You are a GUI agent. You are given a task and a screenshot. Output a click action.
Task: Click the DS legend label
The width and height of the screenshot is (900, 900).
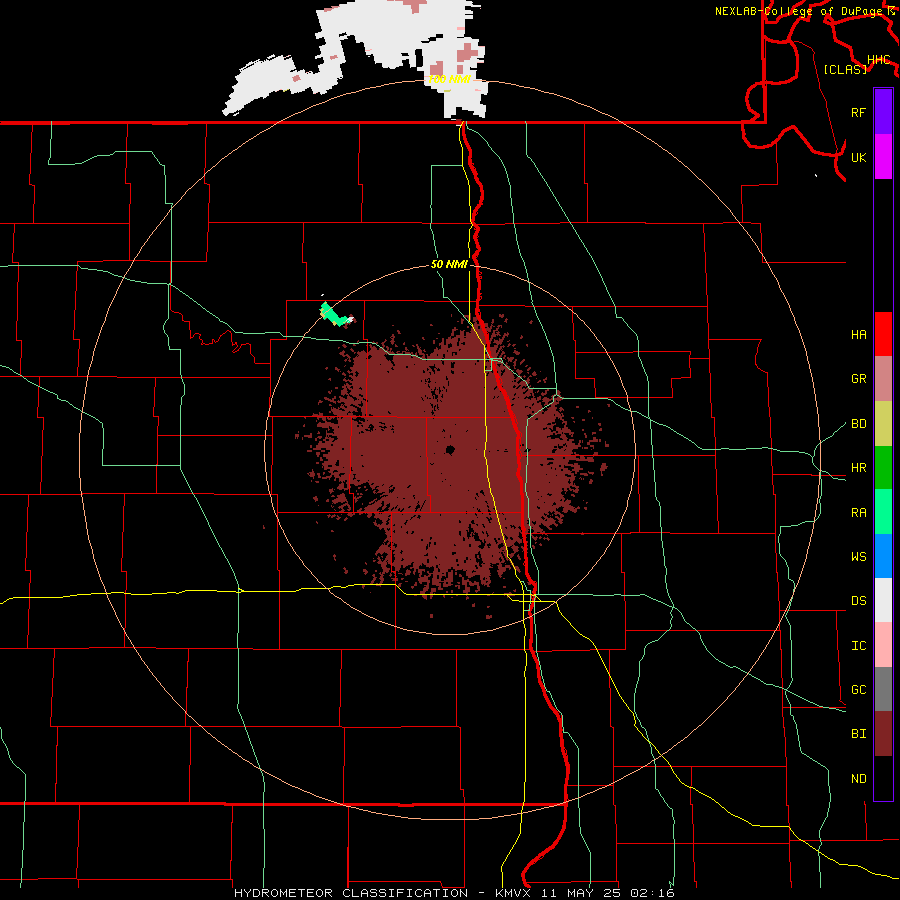point(858,601)
